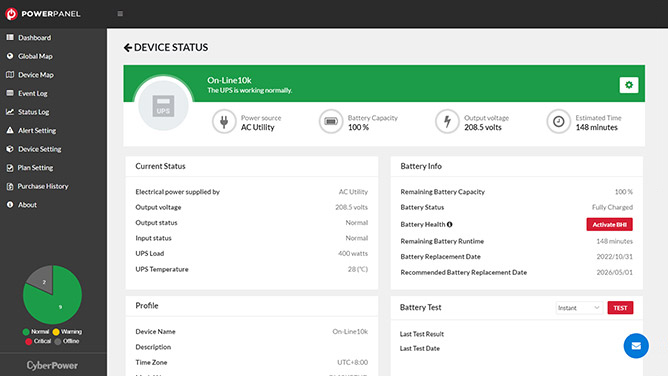The image size is (668, 376).
Task: Click the 2026/05/01 recommended date
Action: 614,273
